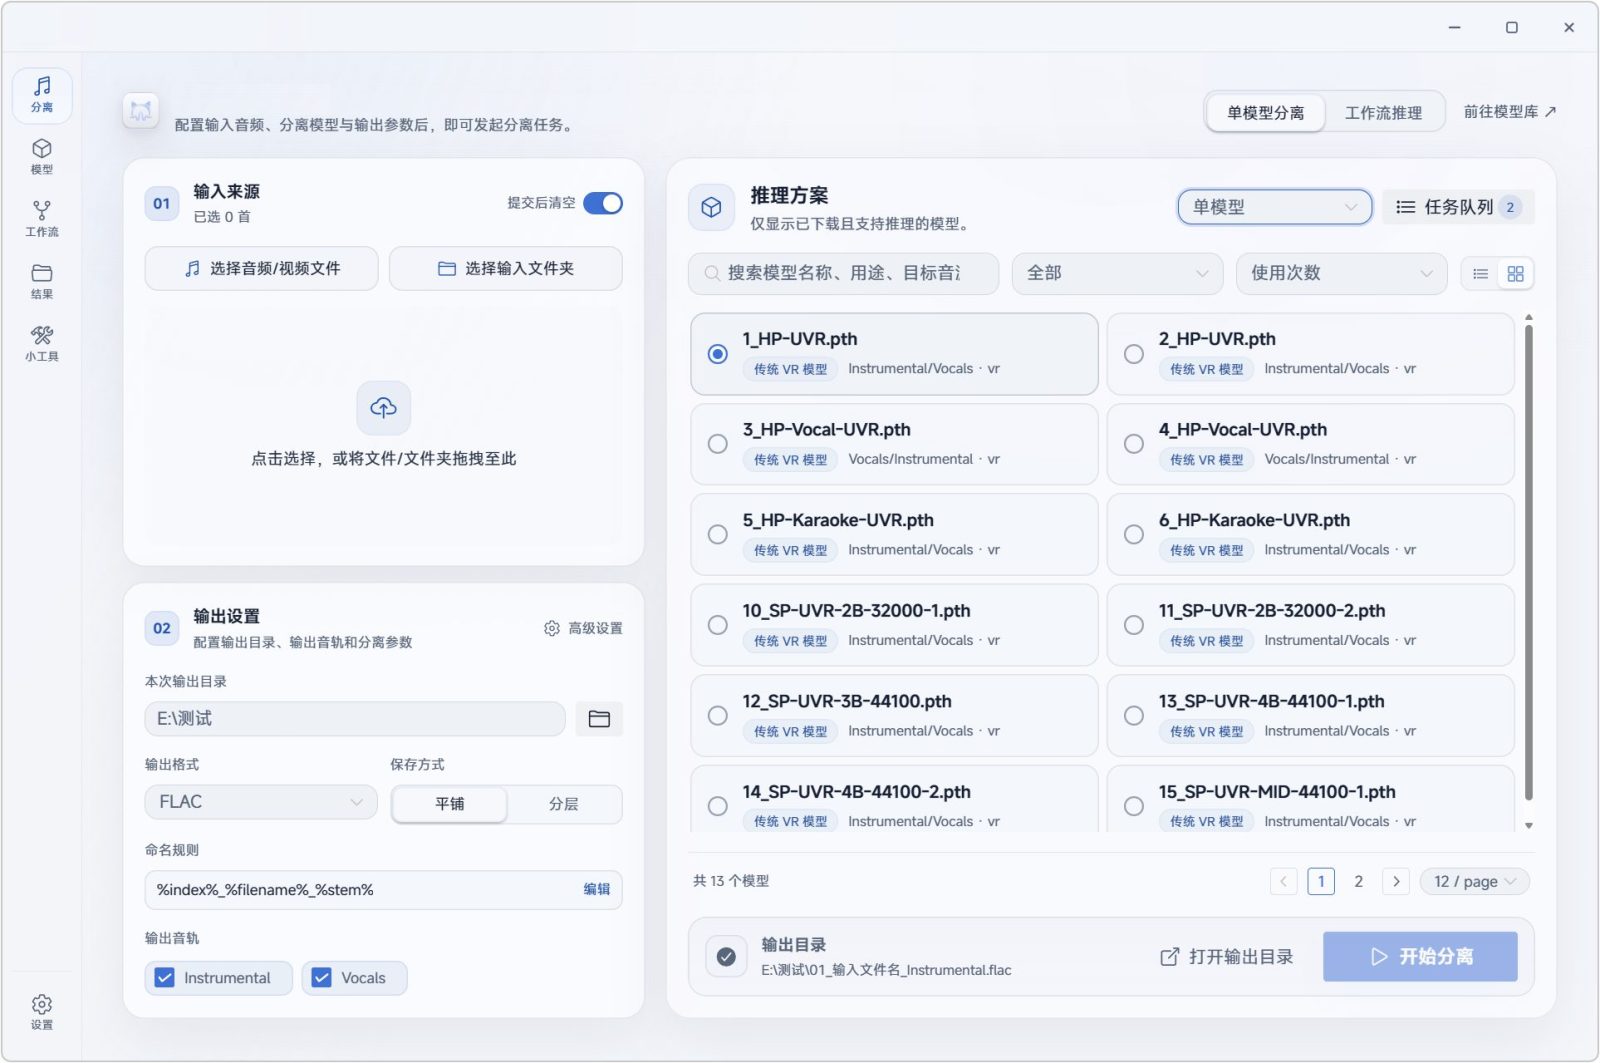This screenshot has width=1600, height=1063.
Task: Switch to 单模型分离 tab
Action: (x=1266, y=113)
